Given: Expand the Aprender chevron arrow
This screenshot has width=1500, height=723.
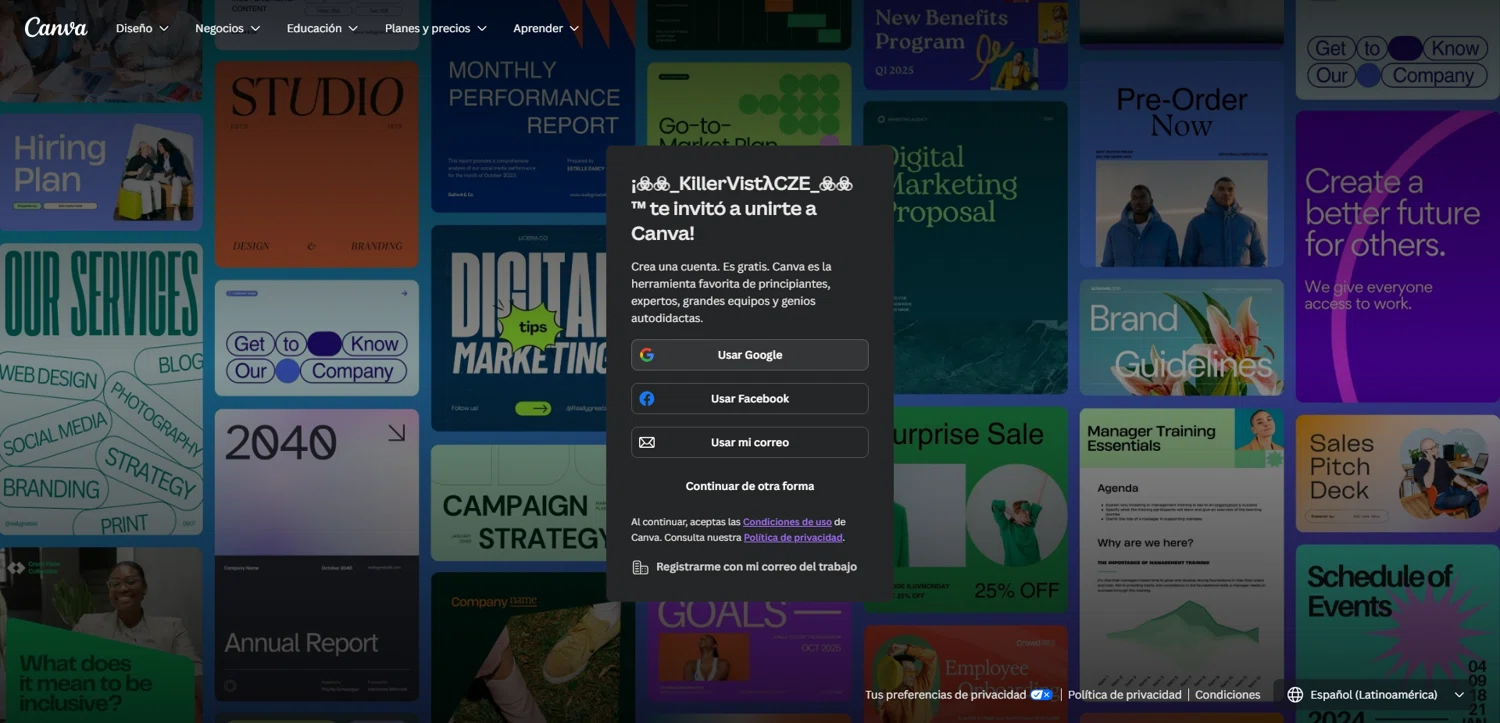Looking at the screenshot, I should 574,29.
